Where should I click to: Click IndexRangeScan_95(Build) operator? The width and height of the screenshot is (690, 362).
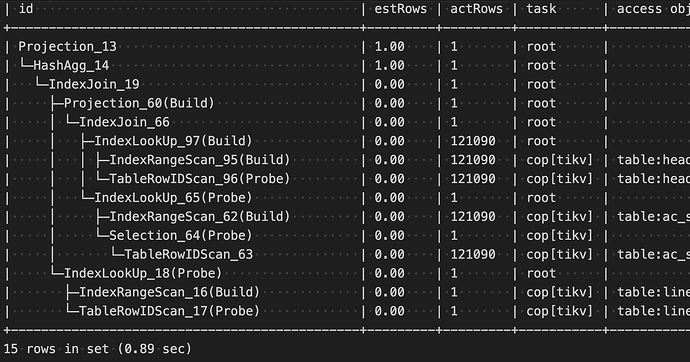click(200, 160)
